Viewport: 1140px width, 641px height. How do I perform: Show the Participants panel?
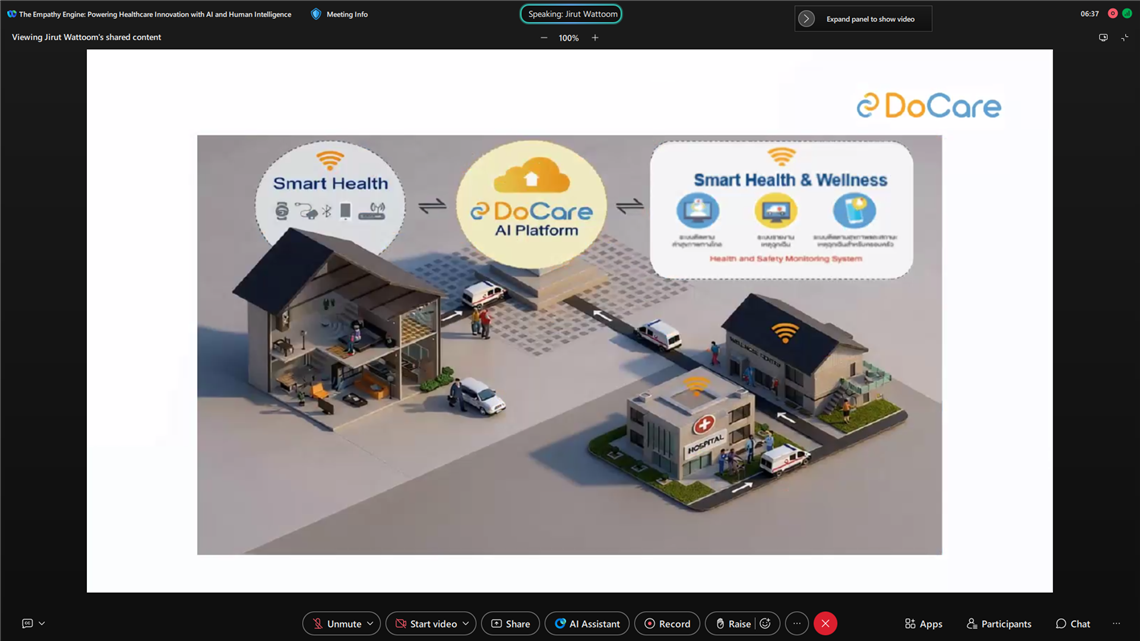(998, 624)
